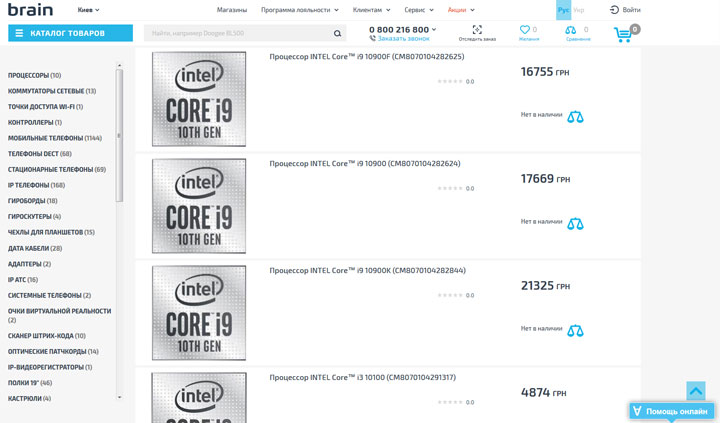Viewport: 720px width, 423px height.
Task: Select the IP АТС category
Action: point(23,280)
